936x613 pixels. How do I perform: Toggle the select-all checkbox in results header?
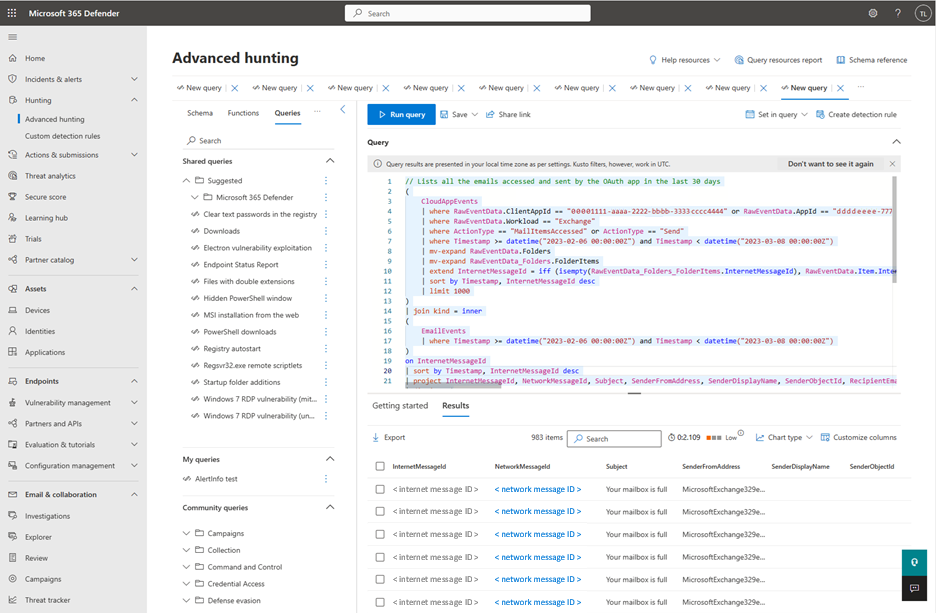(x=380, y=466)
